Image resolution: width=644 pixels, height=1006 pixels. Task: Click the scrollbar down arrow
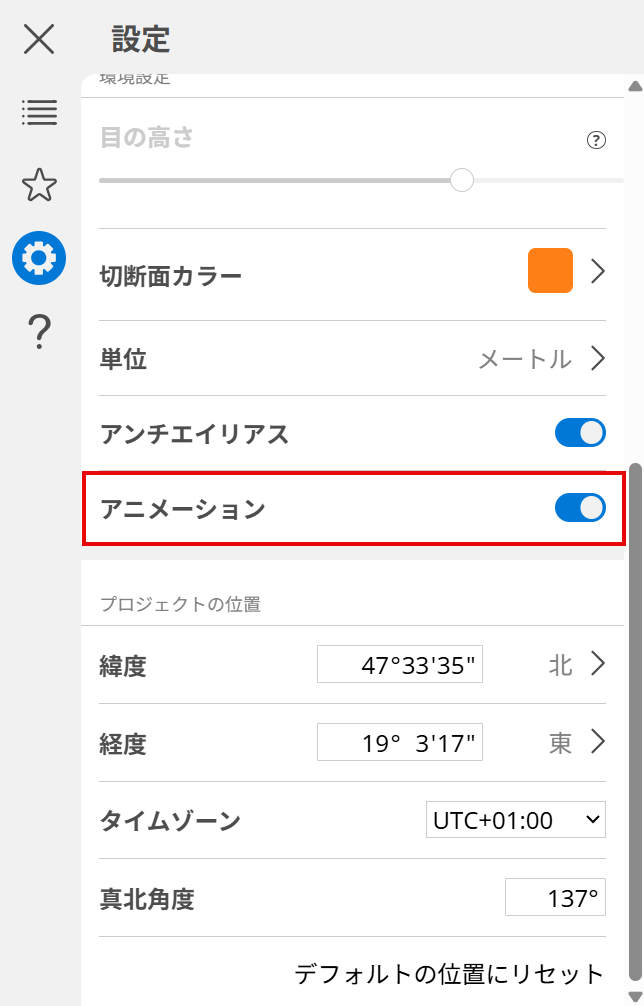[635, 995]
